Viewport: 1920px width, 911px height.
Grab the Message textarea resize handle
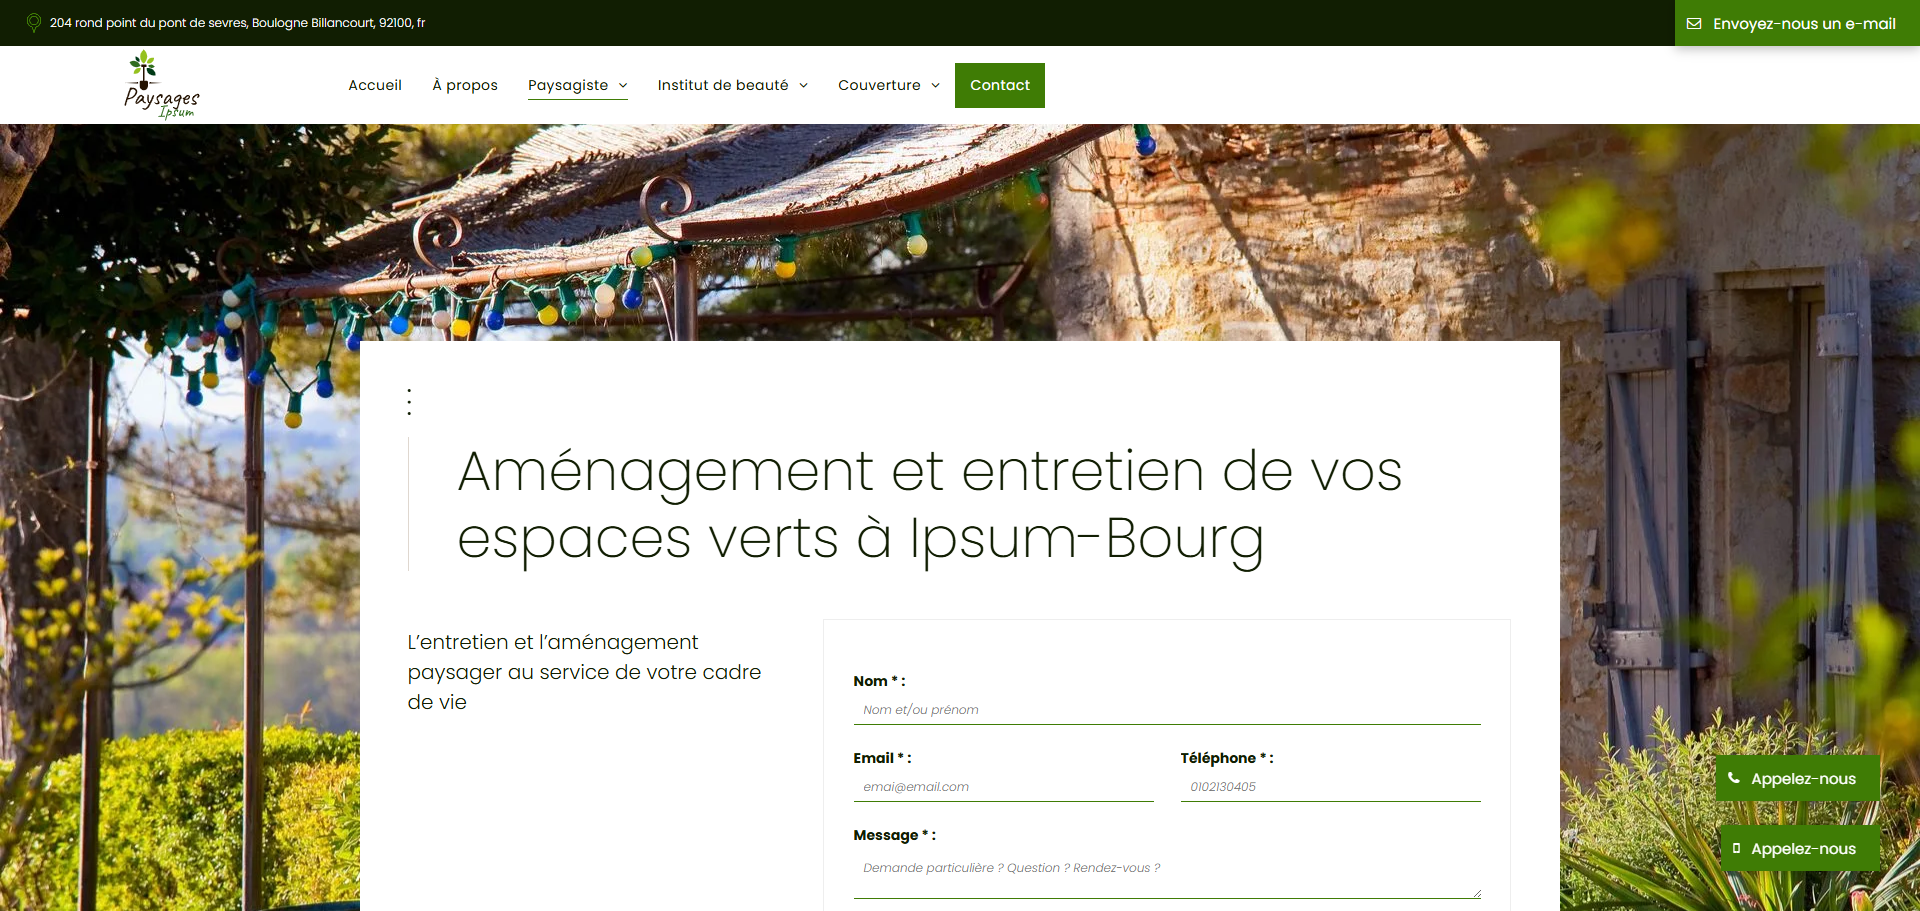1476,893
